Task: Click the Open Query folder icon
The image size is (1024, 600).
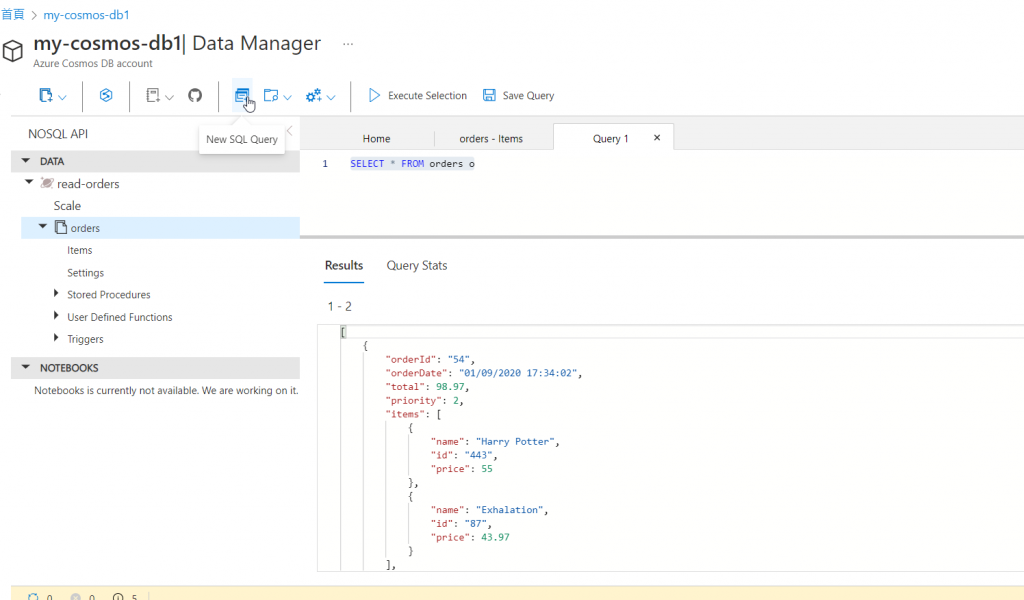Action: pos(270,96)
